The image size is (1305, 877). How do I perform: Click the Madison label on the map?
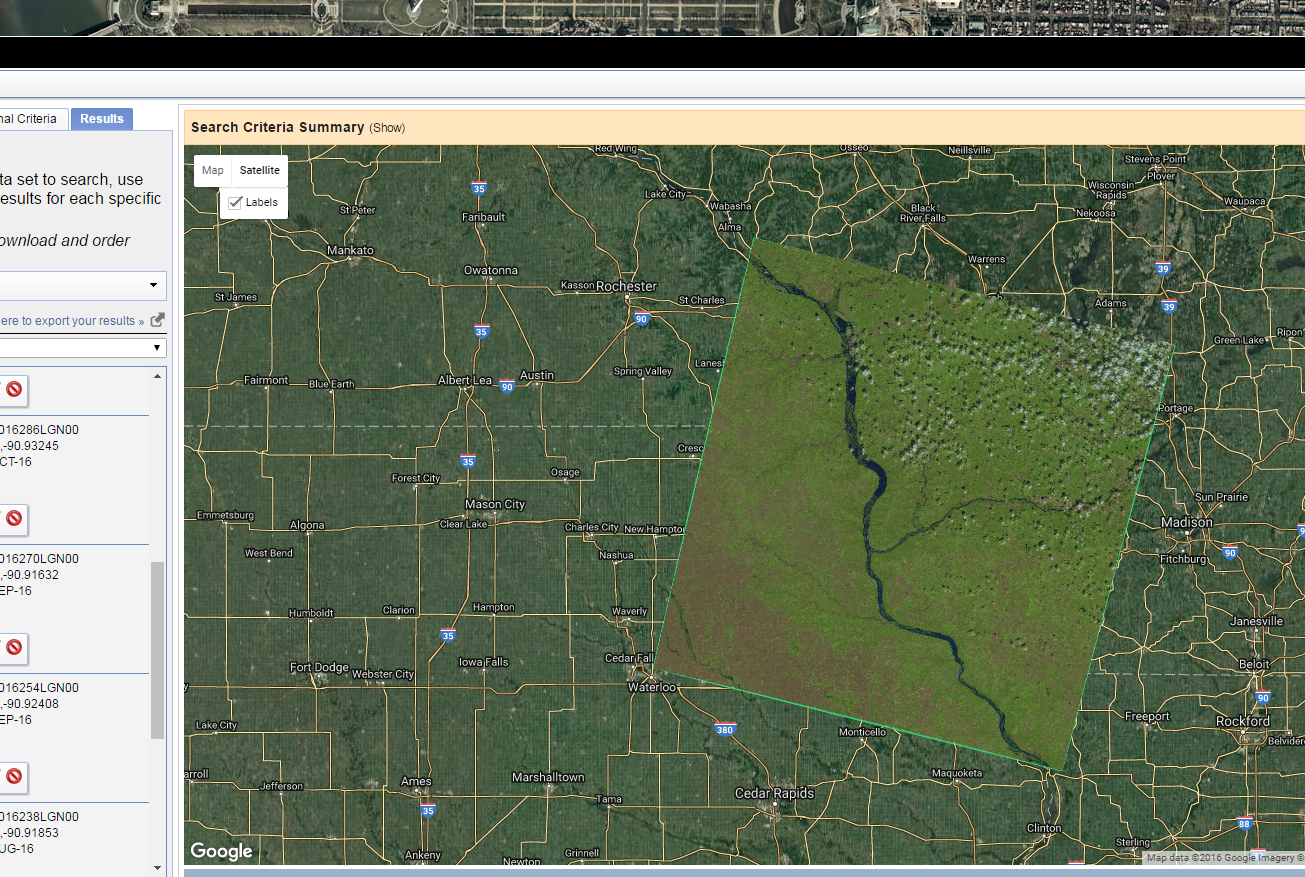pyautogui.click(x=1187, y=522)
